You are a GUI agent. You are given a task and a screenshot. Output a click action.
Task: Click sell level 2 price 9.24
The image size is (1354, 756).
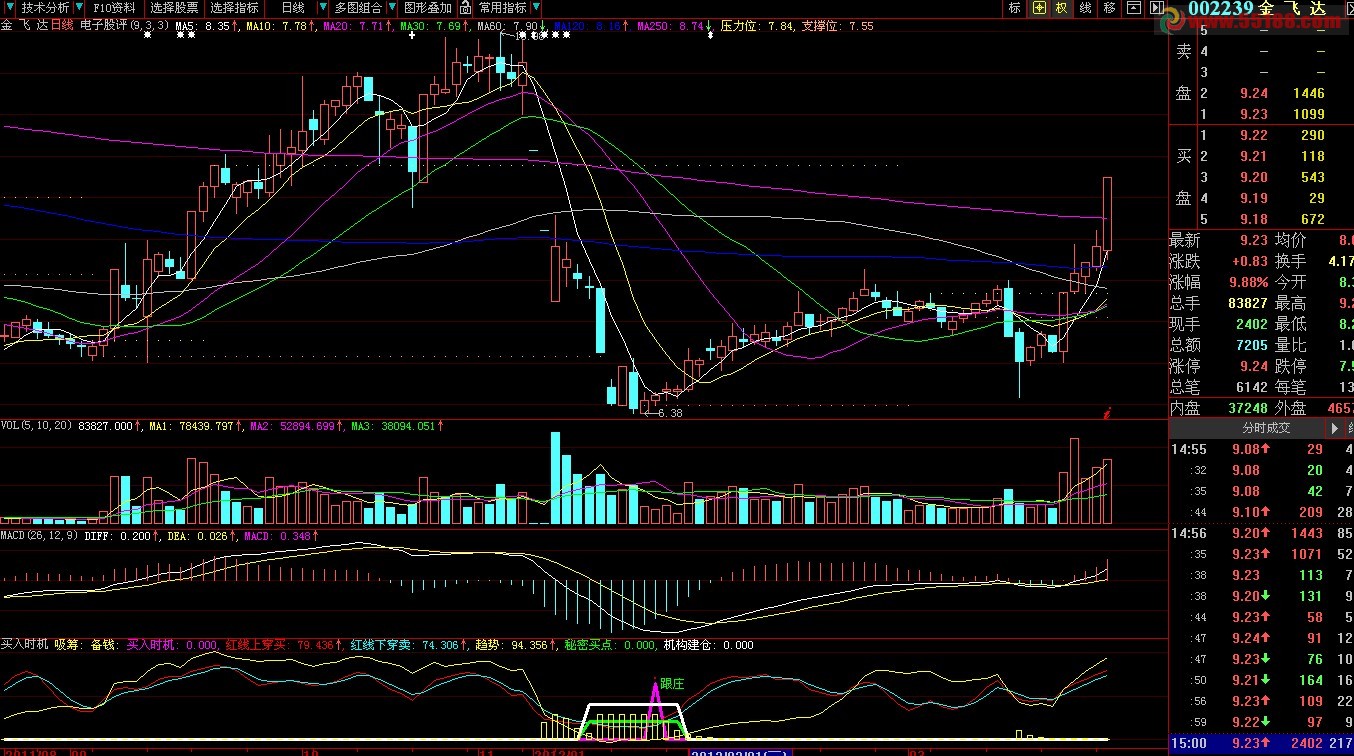[1253, 93]
